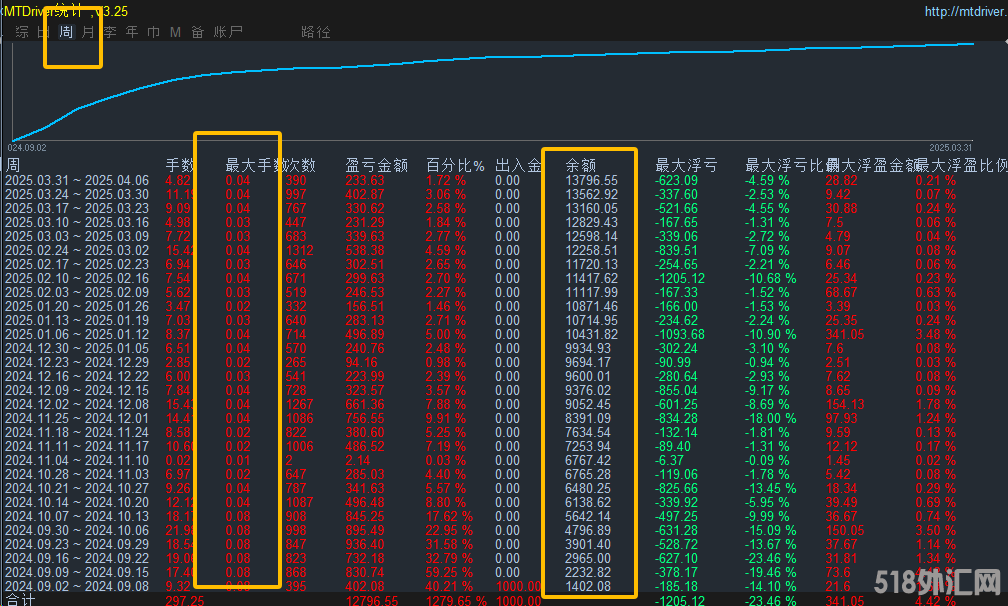Click balance value 12258.51
The image size is (1008, 606).
pyautogui.click(x=591, y=250)
